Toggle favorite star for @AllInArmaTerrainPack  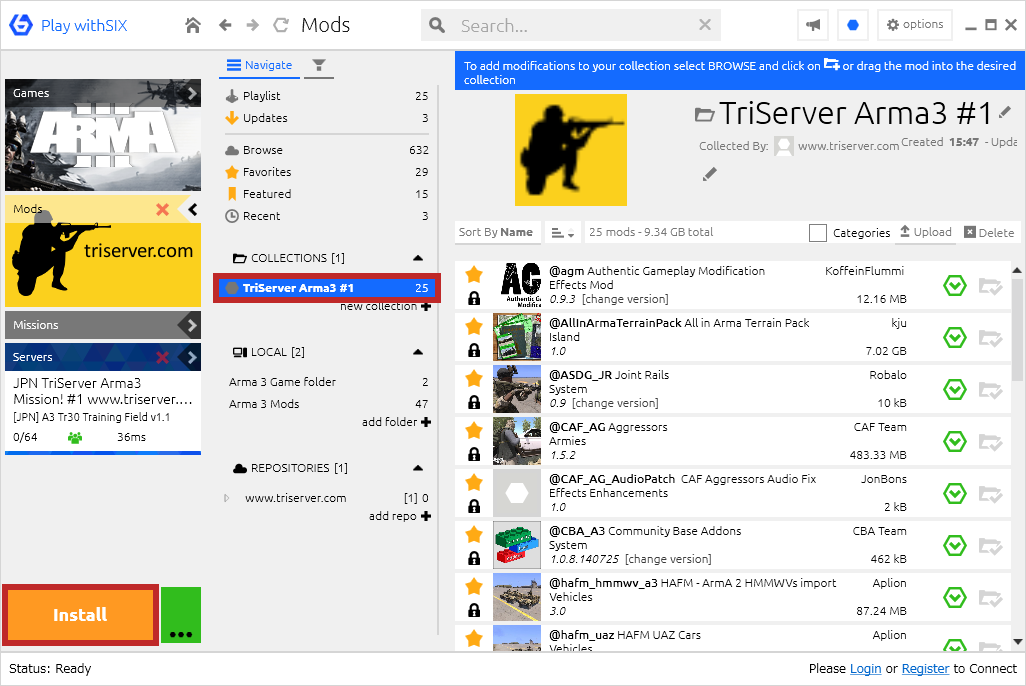tap(474, 327)
